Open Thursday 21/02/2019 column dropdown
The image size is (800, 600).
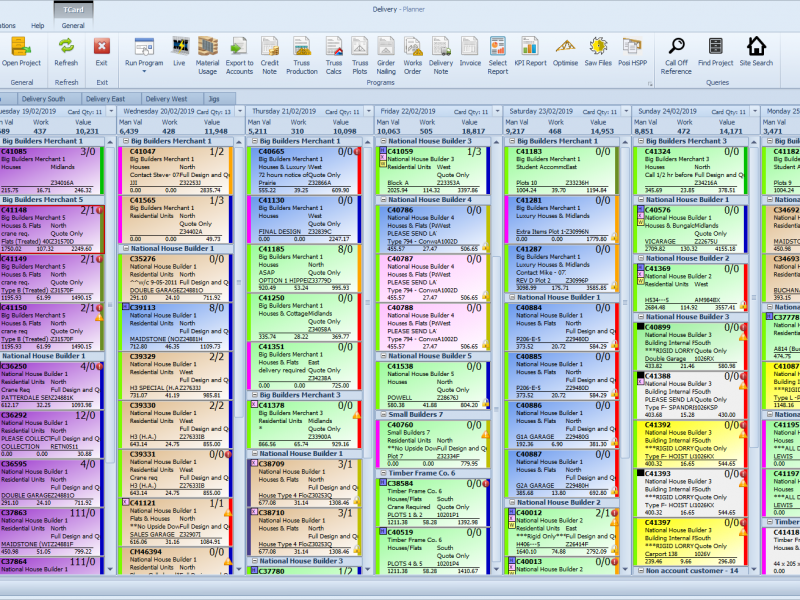coord(368,111)
